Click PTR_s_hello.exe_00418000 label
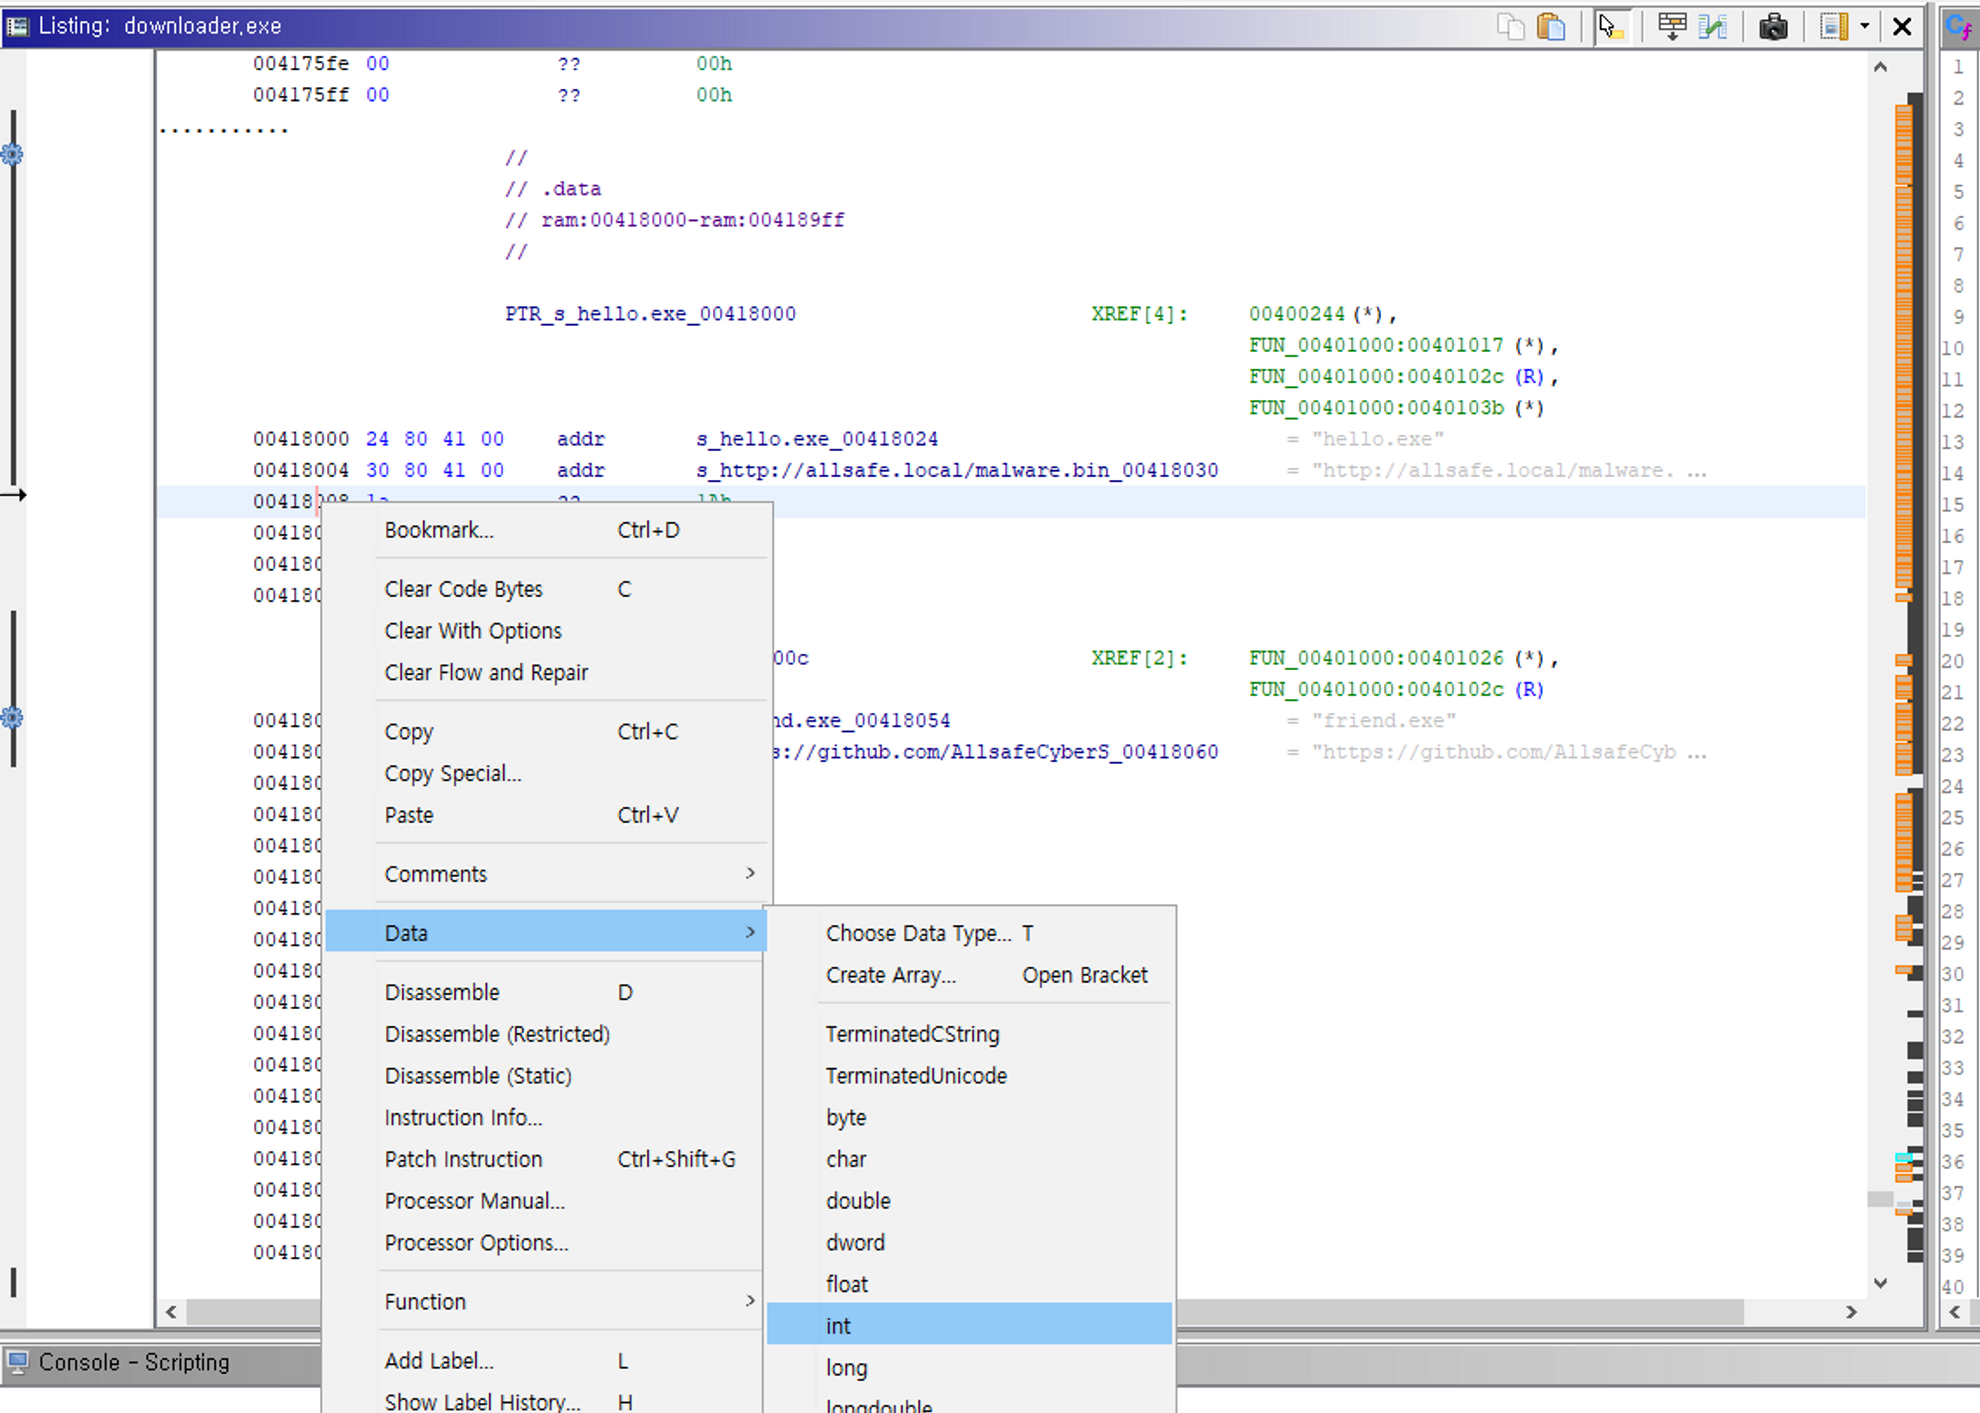This screenshot has height=1413, width=1980. [650, 314]
